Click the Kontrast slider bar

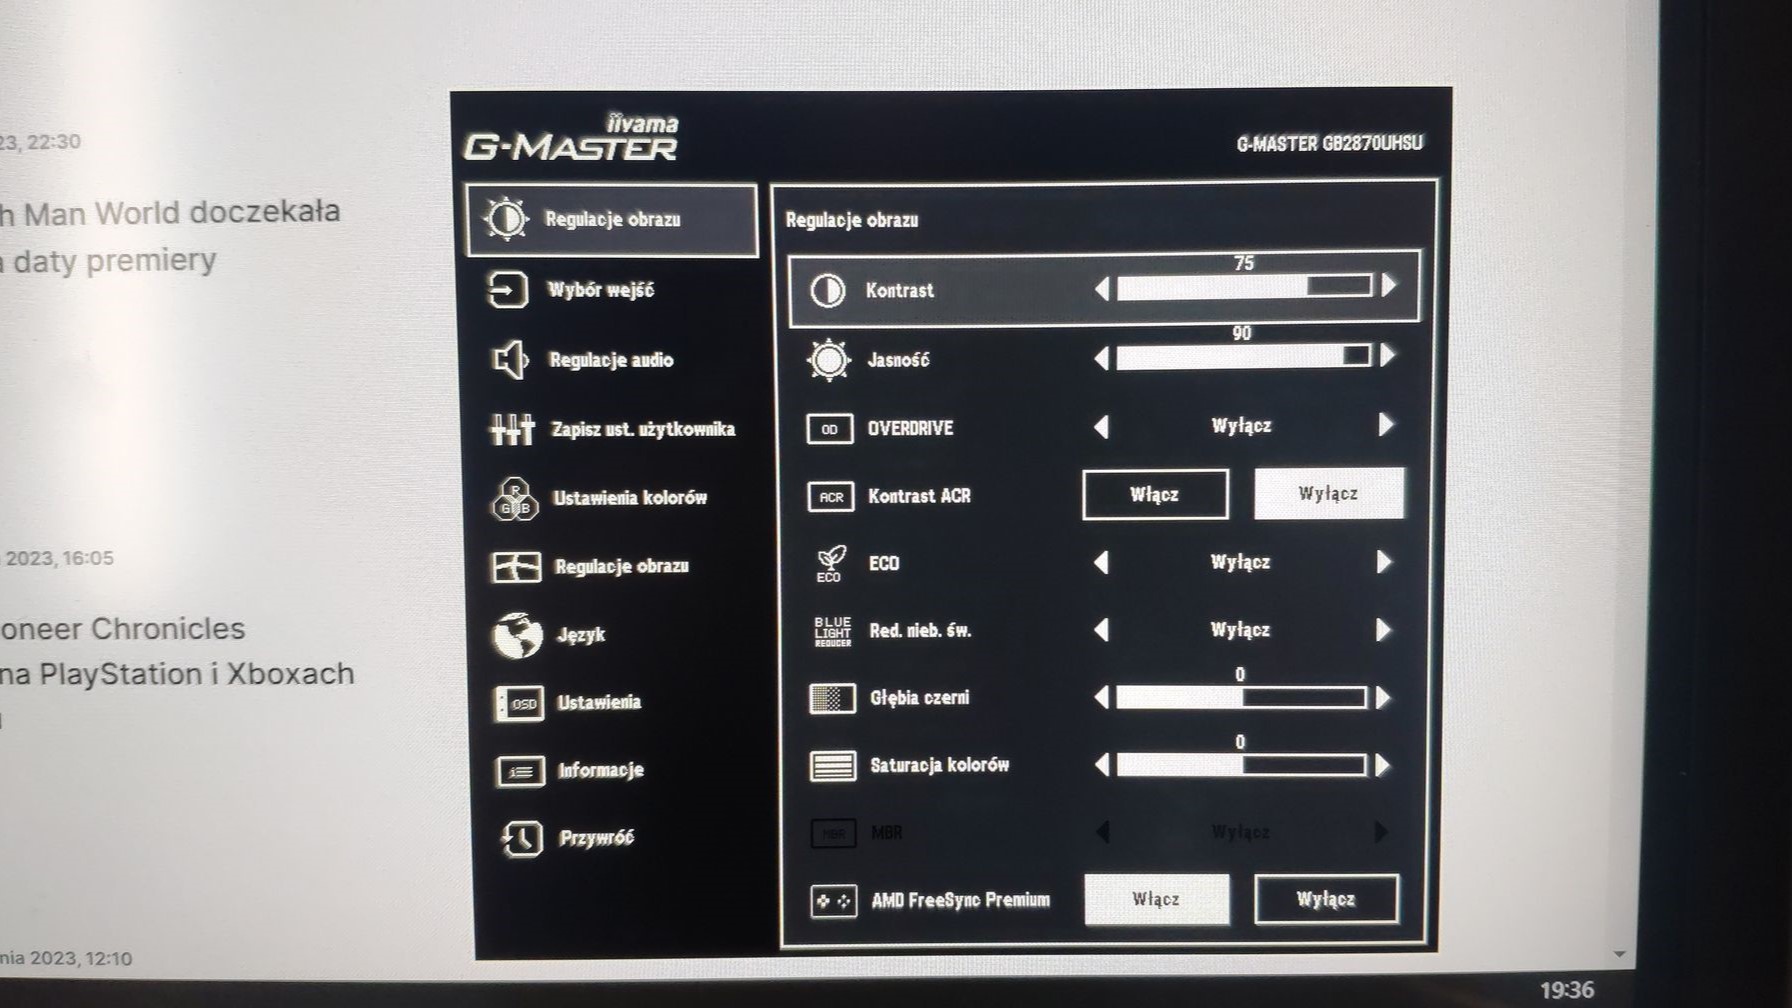[1245, 287]
